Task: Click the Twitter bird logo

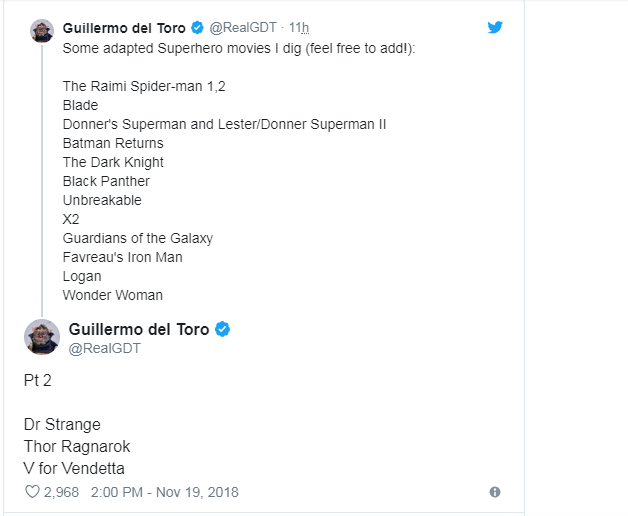Action: pyautogui.click(x=495, y=27)
